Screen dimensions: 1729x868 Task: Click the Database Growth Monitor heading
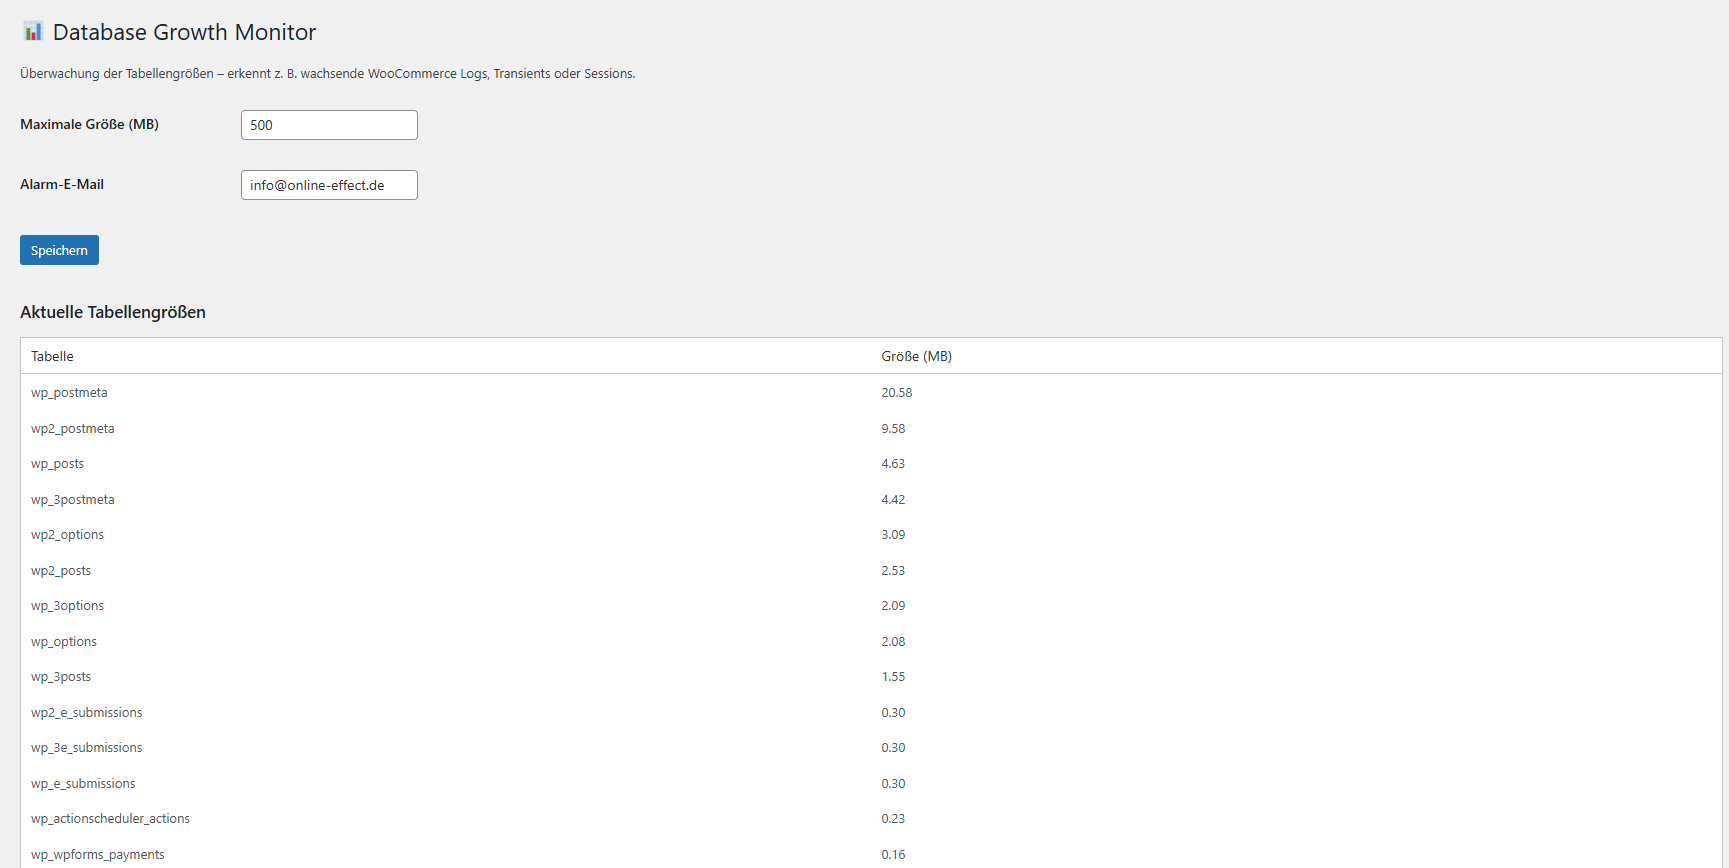coord(184,32)
